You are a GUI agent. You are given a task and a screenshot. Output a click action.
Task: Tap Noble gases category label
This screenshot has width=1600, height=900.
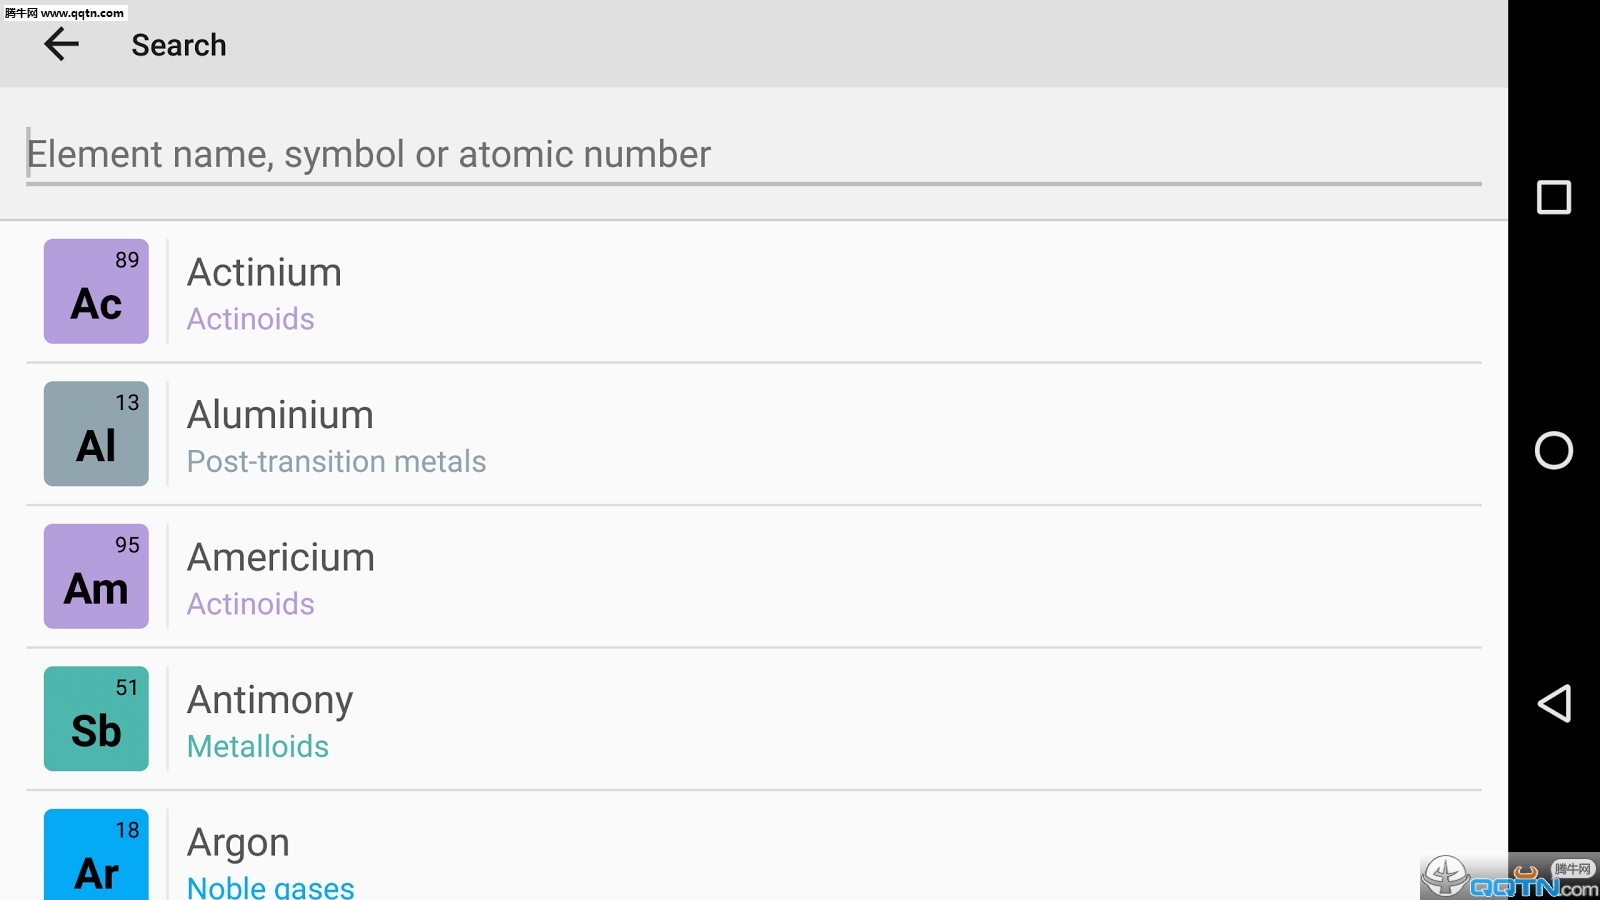(270, 887)
